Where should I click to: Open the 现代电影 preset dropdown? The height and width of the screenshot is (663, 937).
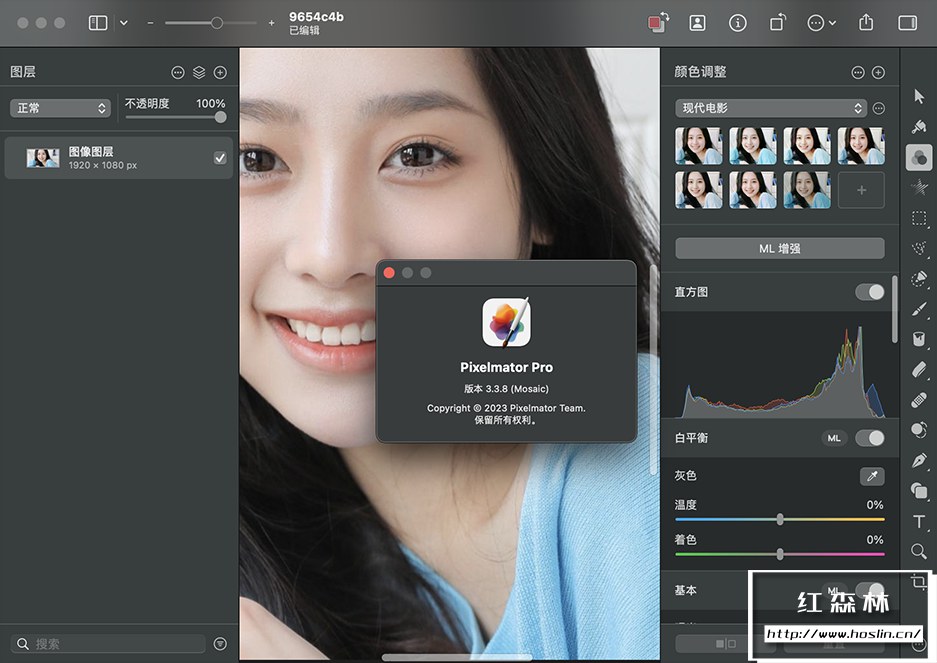pos(770,108)
